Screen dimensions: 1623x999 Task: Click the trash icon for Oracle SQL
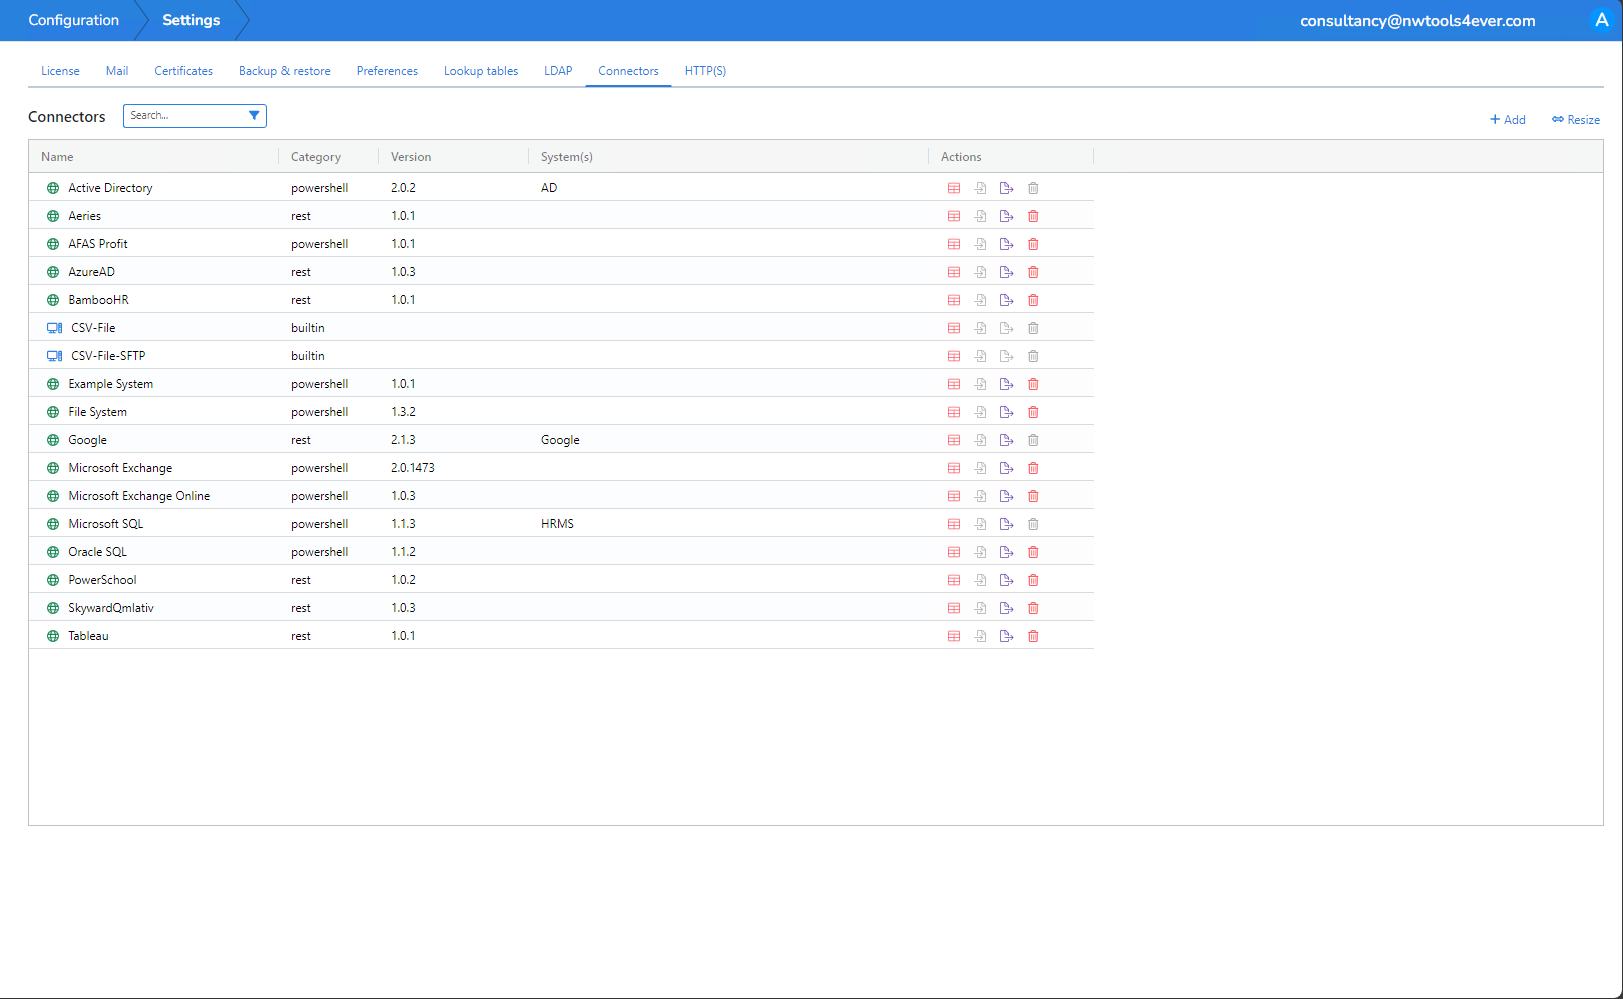1033,552
